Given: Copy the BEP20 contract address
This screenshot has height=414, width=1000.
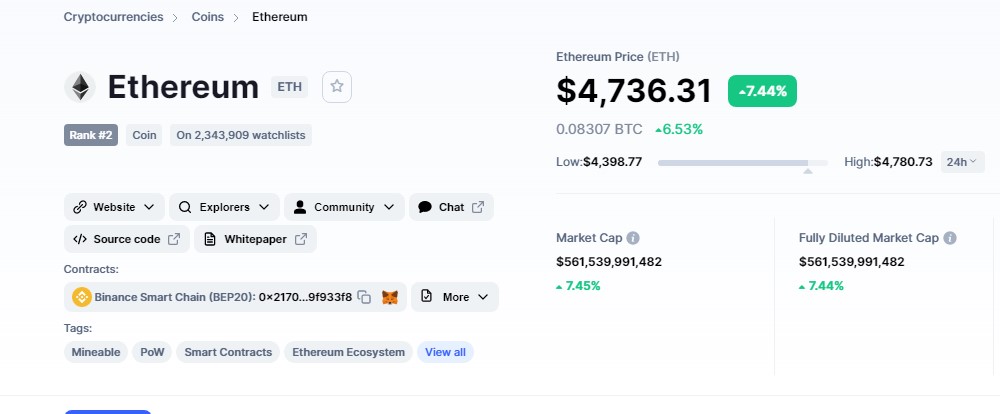Looking at the screenshot, I should (x=365, y=297).
